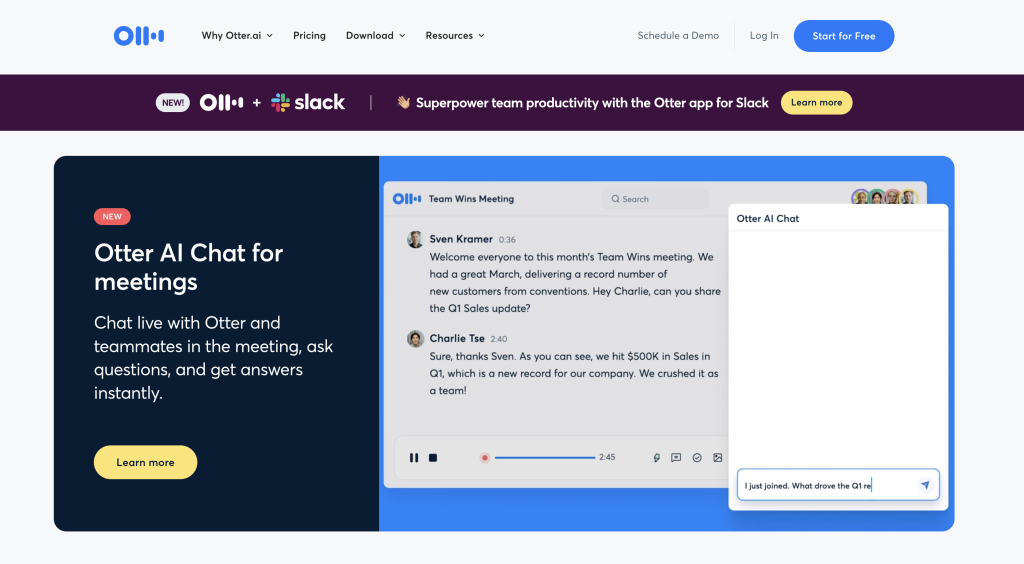Image resolution: width=1024 pixels, height=564 pixels.
Task: Seek on the recording progress bar
Action: pyautogui.click(x=545, y=458)
